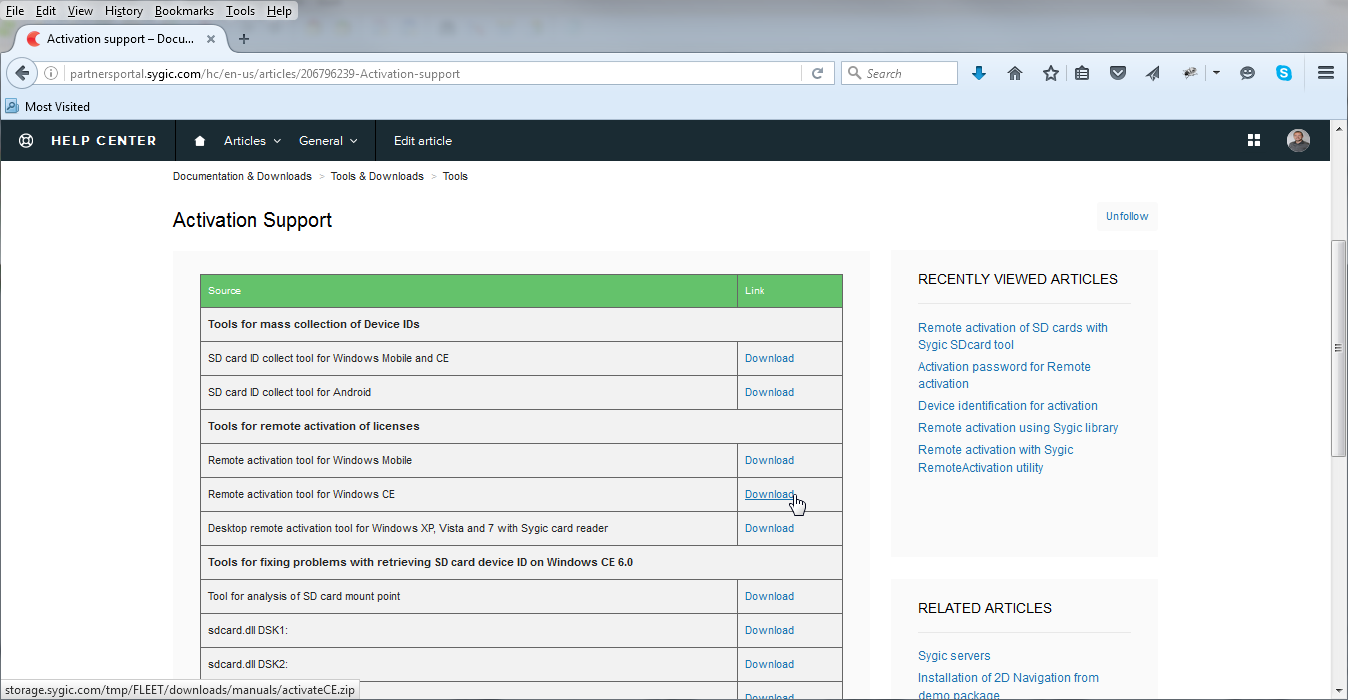Click the Help Center lifebuoy logo
Viewport: 1348px width, 700px height.
coord(26,141)
